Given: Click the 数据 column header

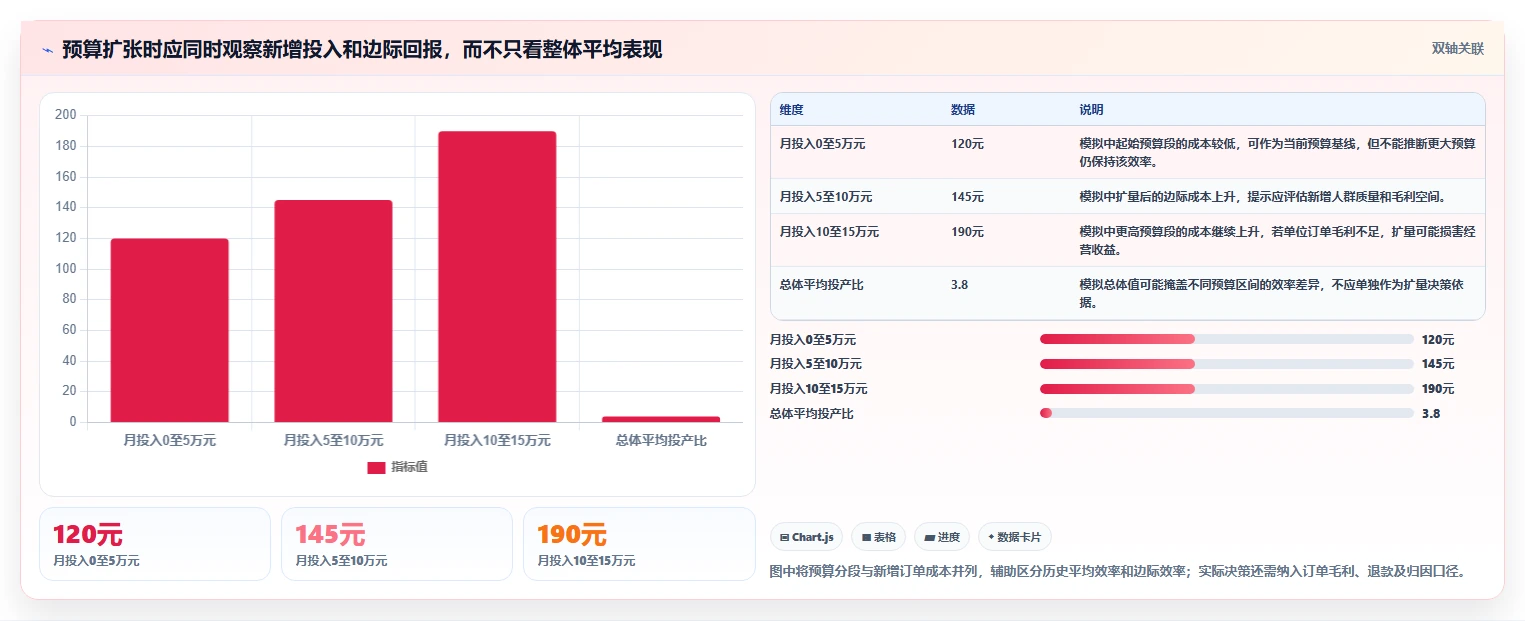Looking at the screenshot, I should [x=963, y=110].
